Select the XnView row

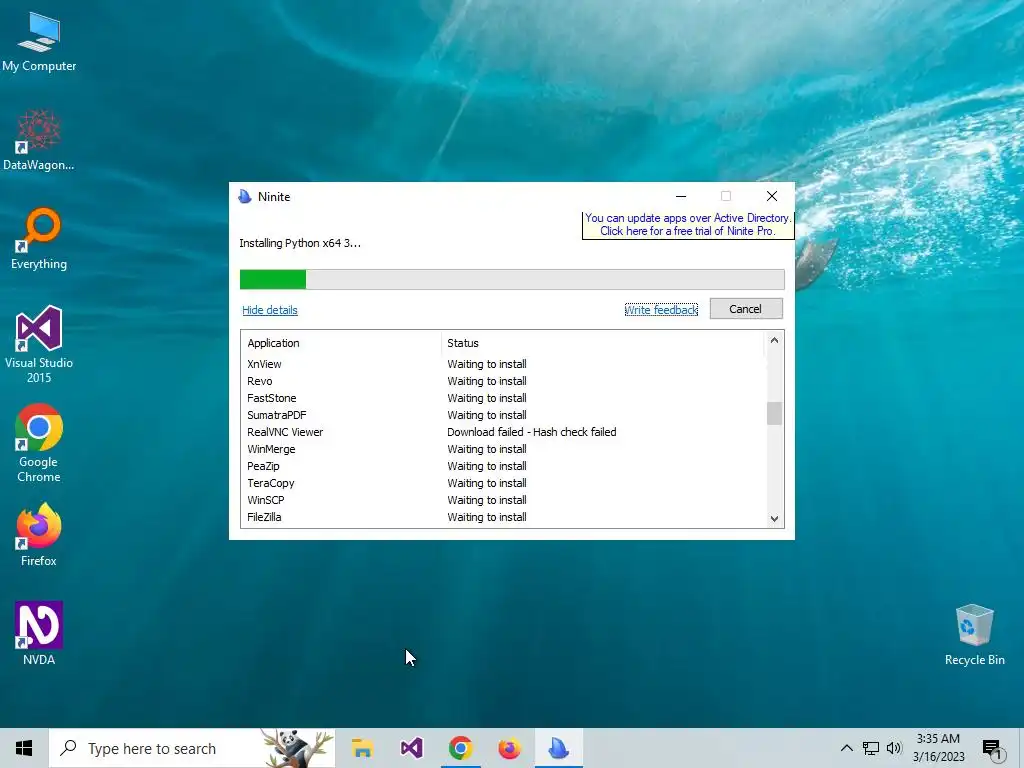(x=503, y=364)
